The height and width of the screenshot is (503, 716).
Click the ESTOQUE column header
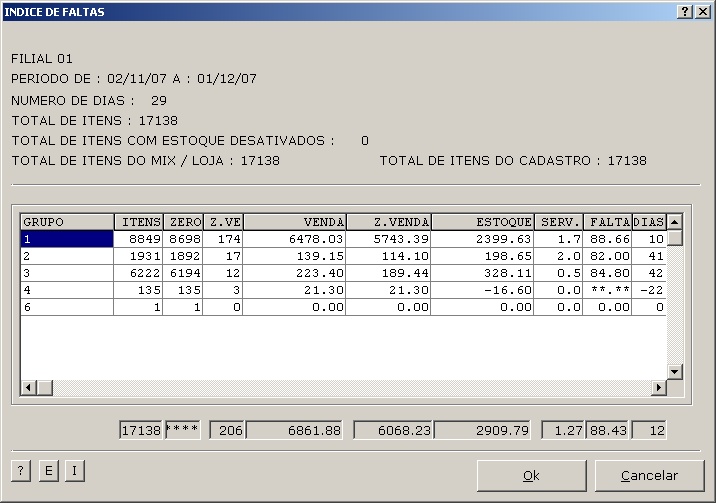click(483, 222)
